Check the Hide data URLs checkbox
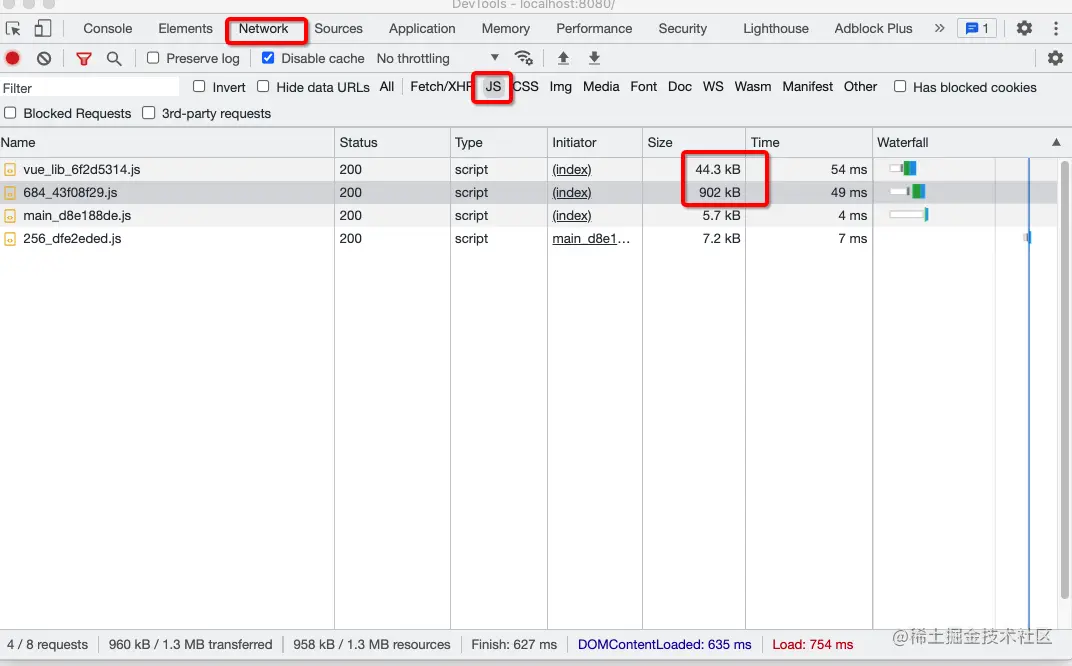This screenshot has width=1072, height=666. click(x=263, y=86)
